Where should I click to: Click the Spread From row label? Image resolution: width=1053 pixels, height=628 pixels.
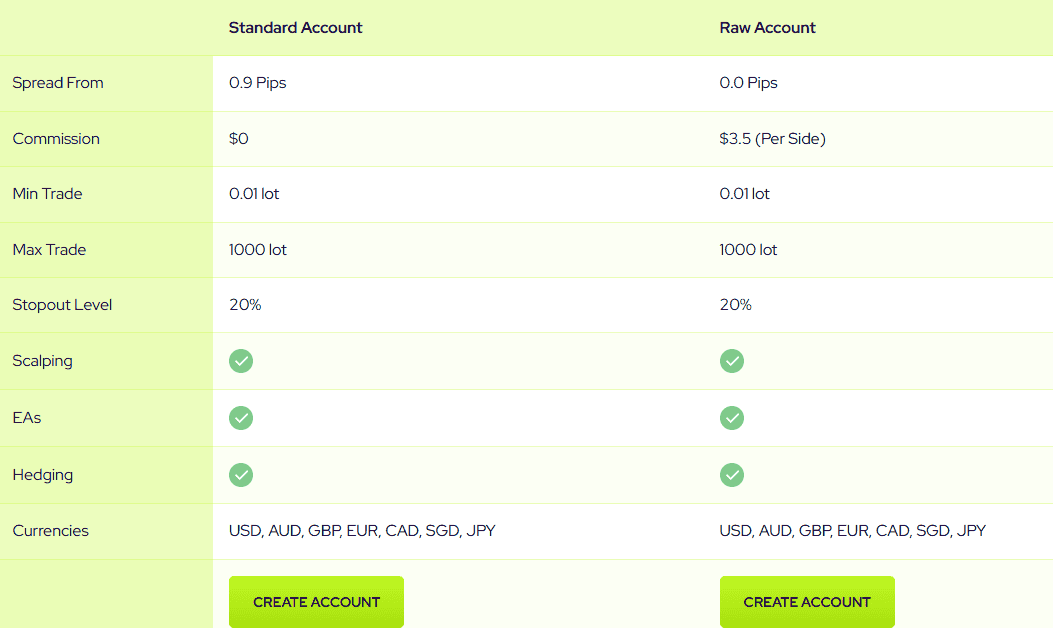(x=58, y=83)
